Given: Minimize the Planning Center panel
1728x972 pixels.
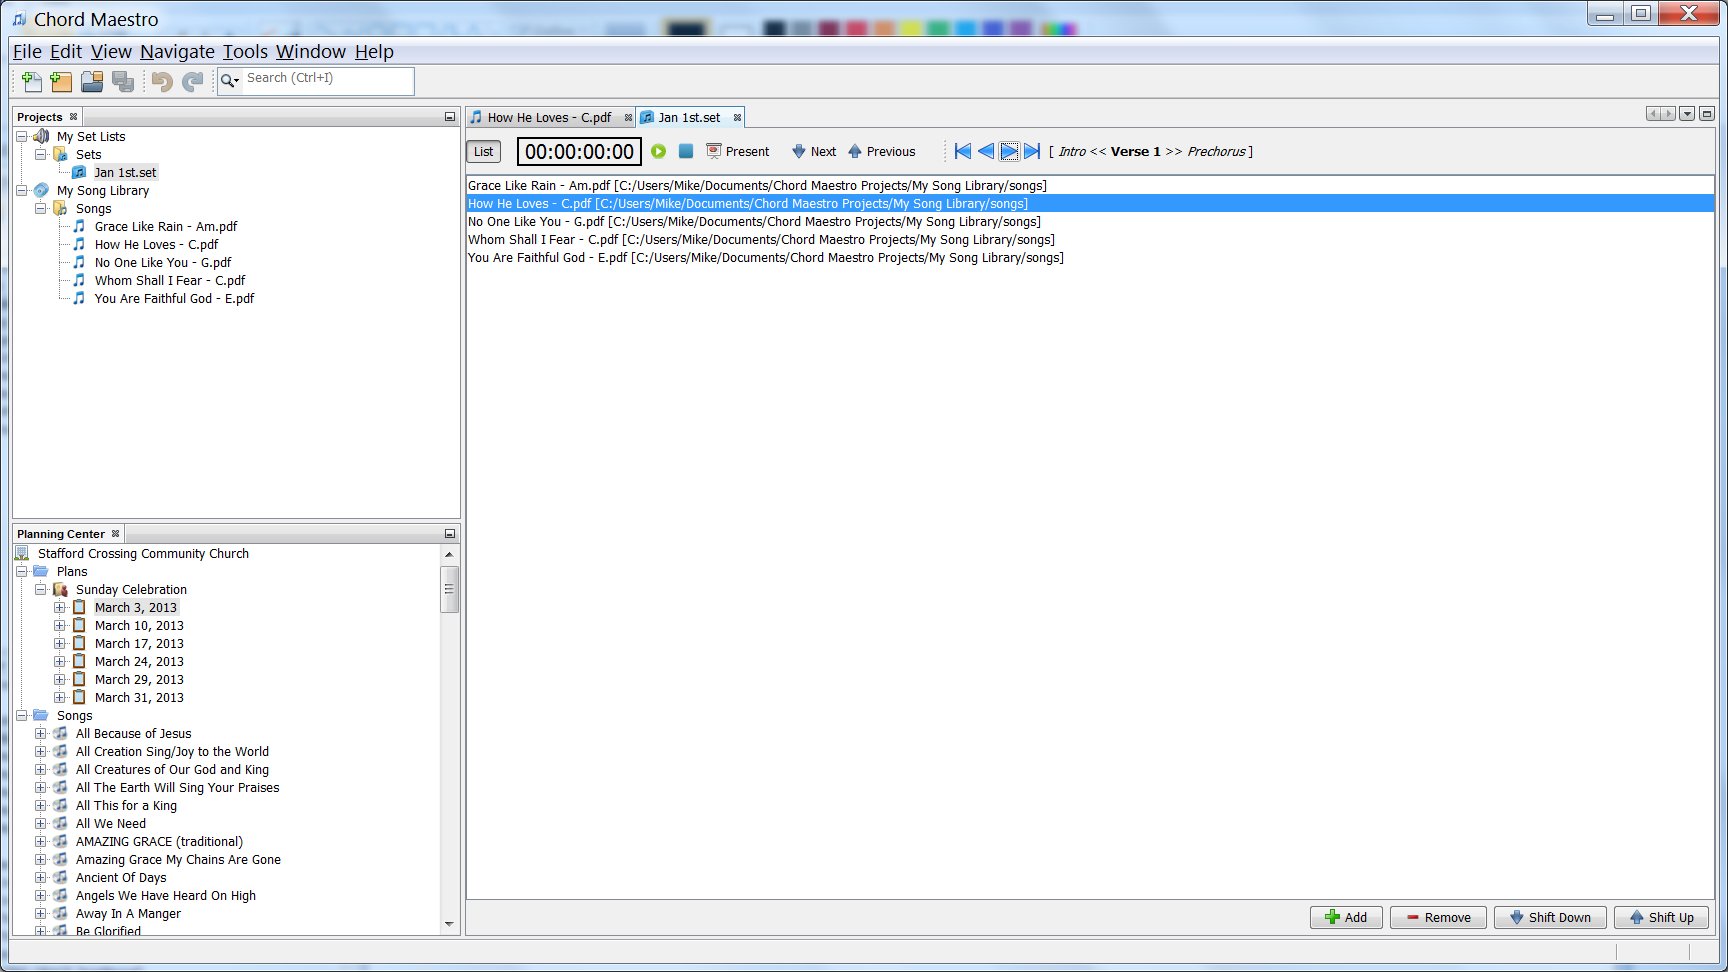Looking at the screenshot, I should (450, 534).
